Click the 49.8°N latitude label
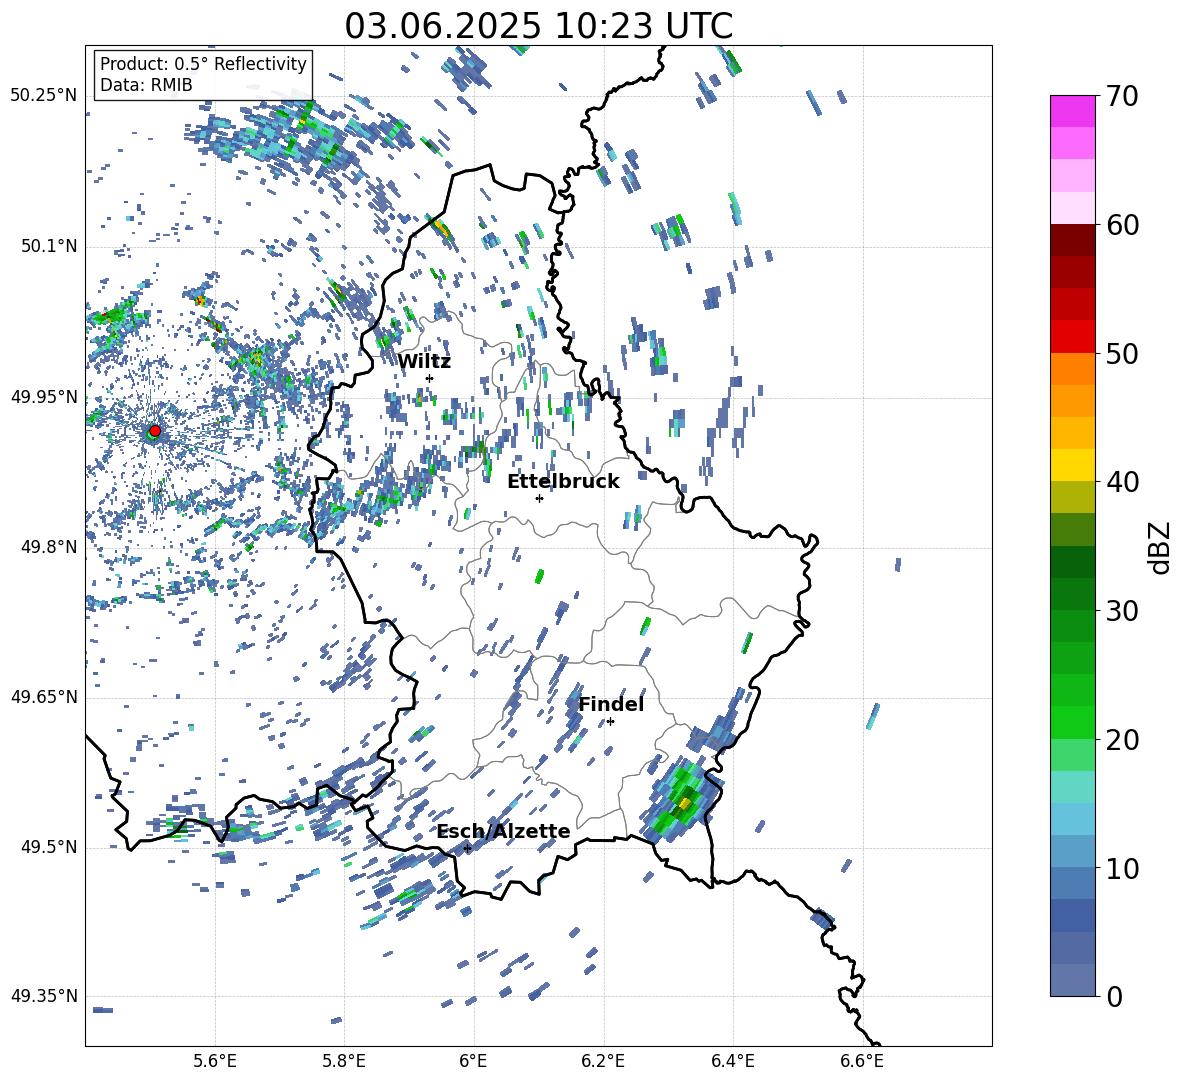This screenshot has height=1081, width=1184. (x=50, y=547)
